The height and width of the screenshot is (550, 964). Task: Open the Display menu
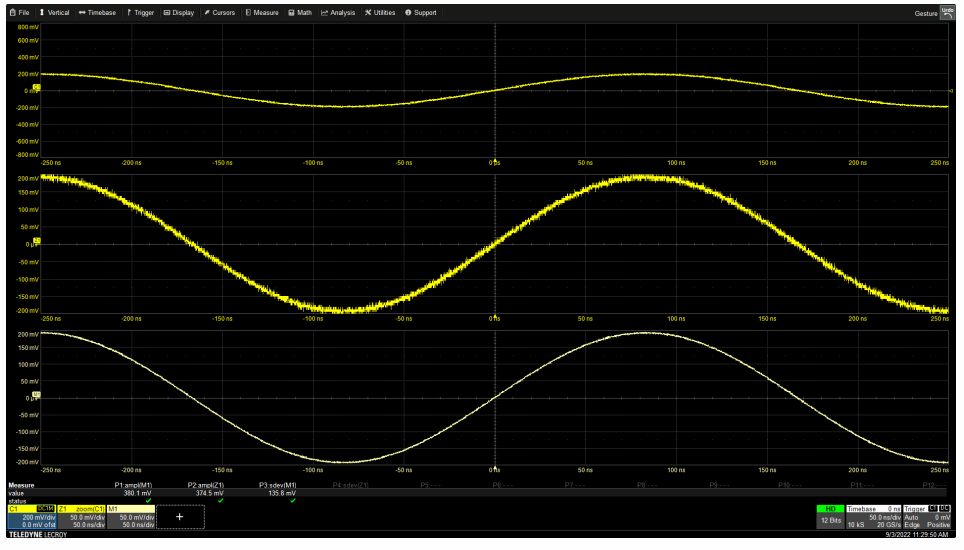coord(179,12)
